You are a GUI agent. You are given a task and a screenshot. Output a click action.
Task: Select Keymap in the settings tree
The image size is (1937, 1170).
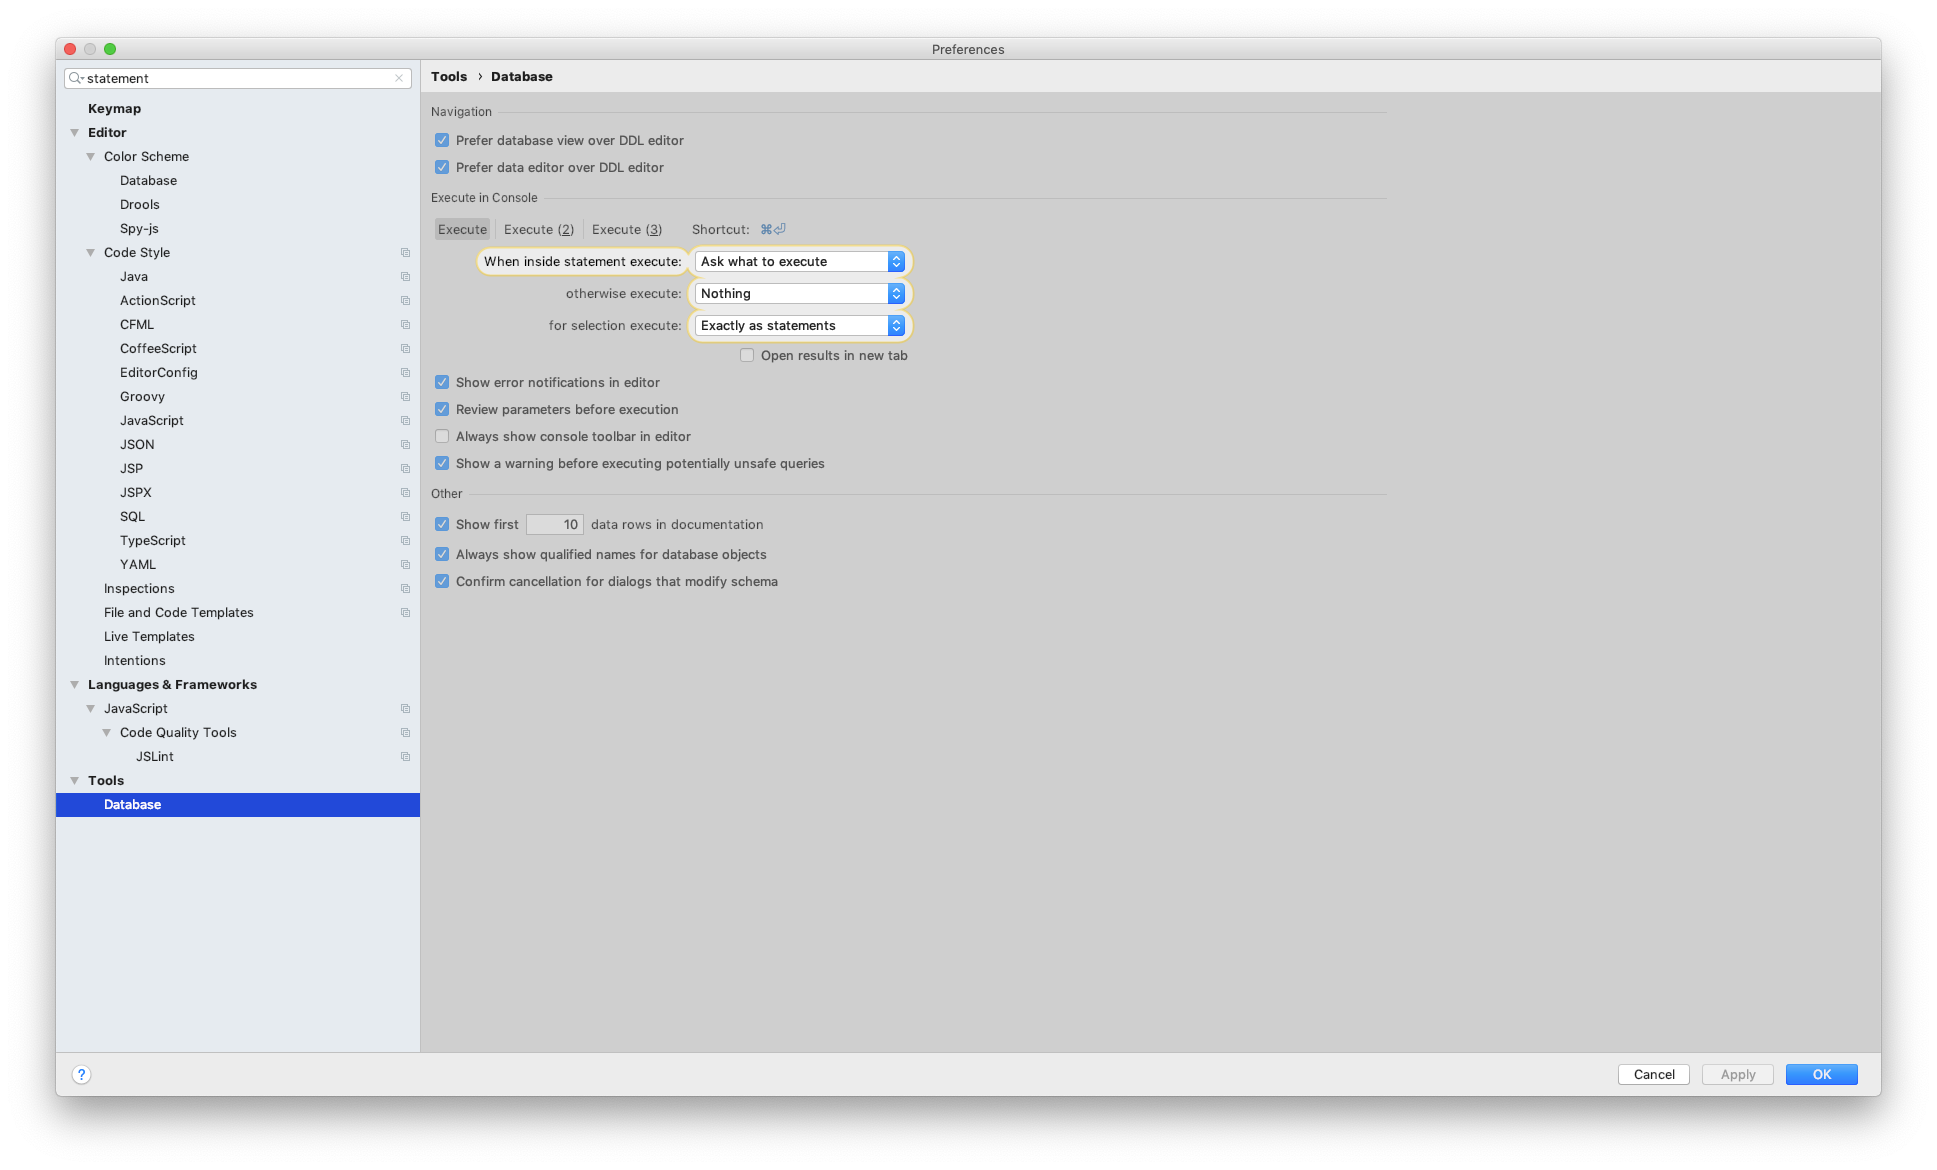114,108
